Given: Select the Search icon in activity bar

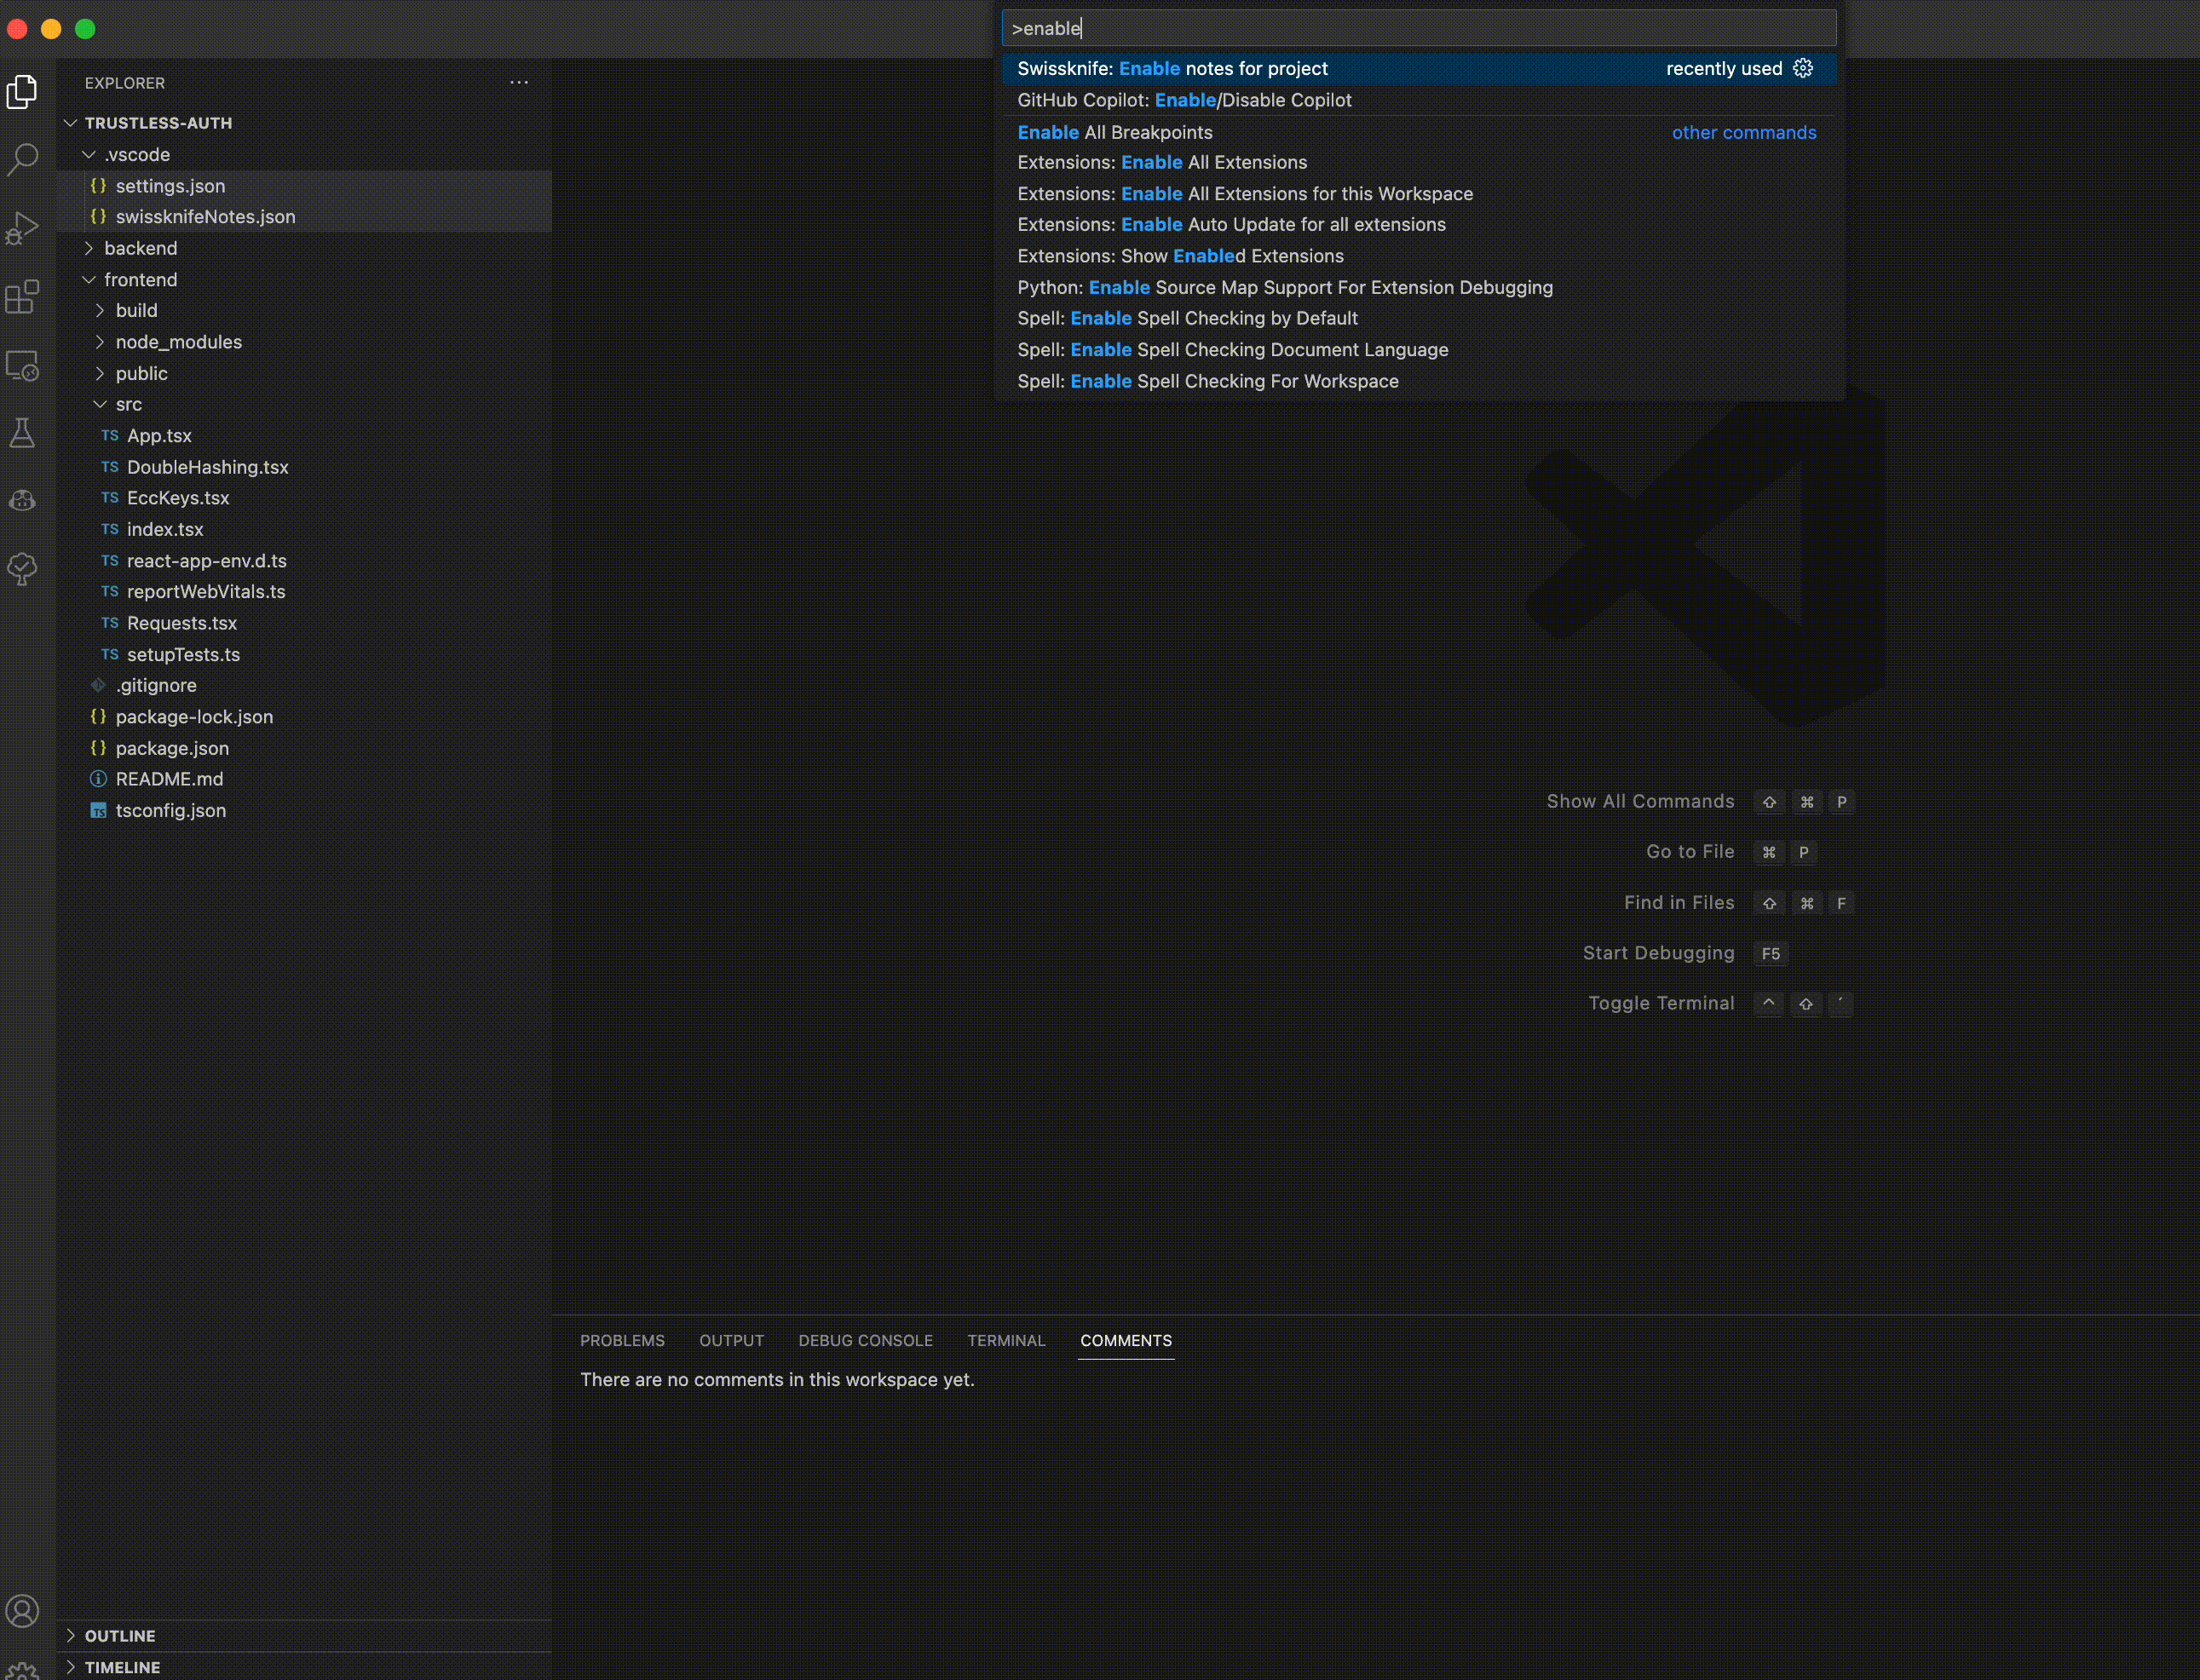Looking at the screenshot, I should click(x=25, y=158).
